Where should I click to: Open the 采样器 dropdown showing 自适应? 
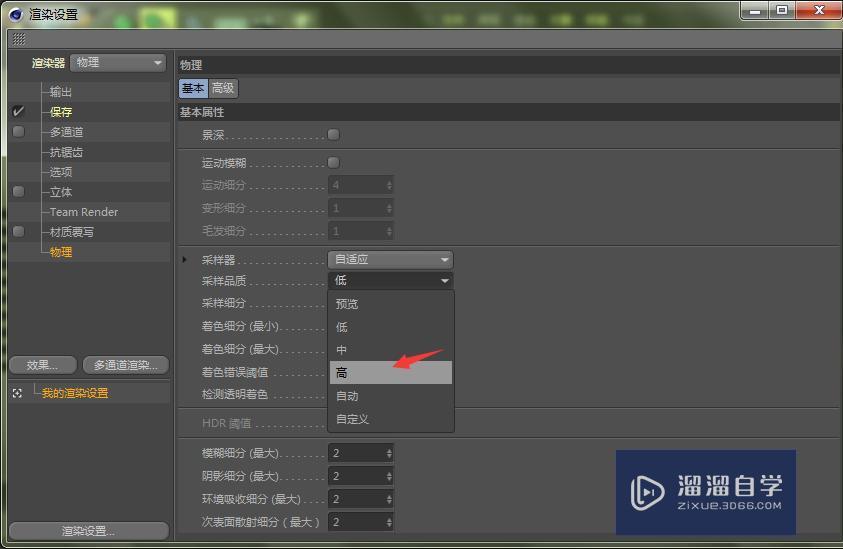(390, 259)
